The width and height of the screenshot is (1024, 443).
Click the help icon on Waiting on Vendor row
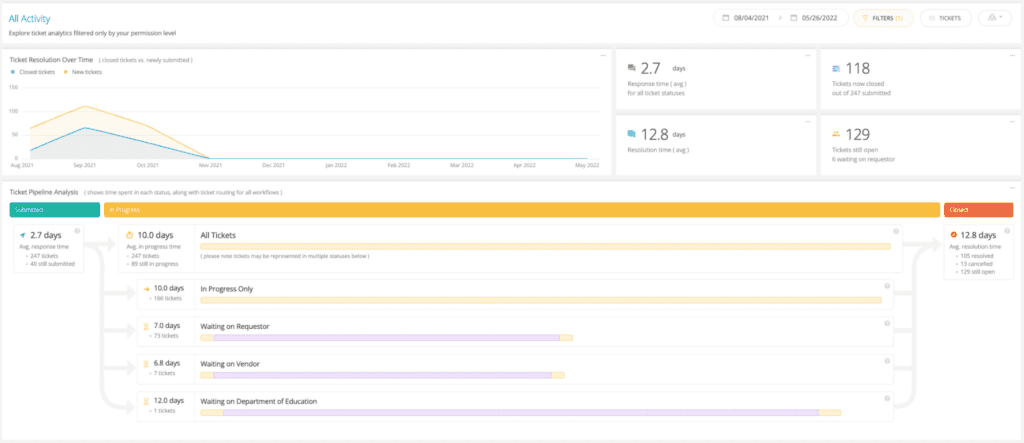click(887, 360)
